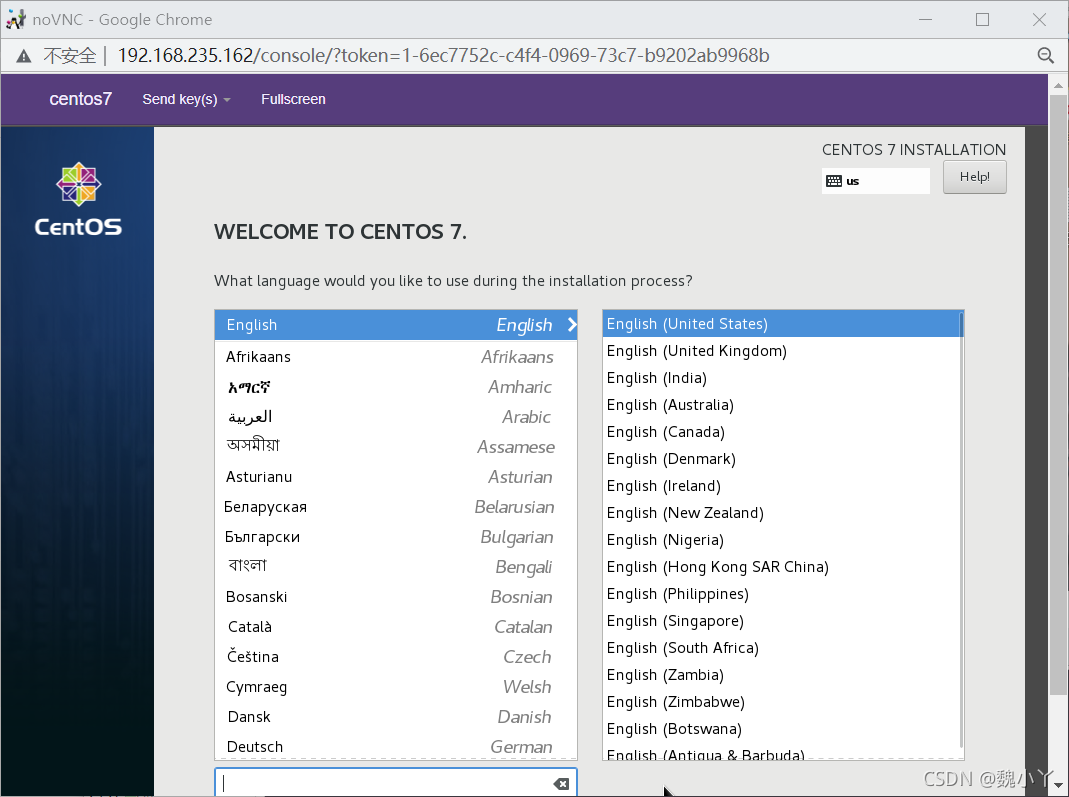The width and height of the screenshot is (1069, 797).
Task: Select Deutsch in the language list
Action: (396, 746)
